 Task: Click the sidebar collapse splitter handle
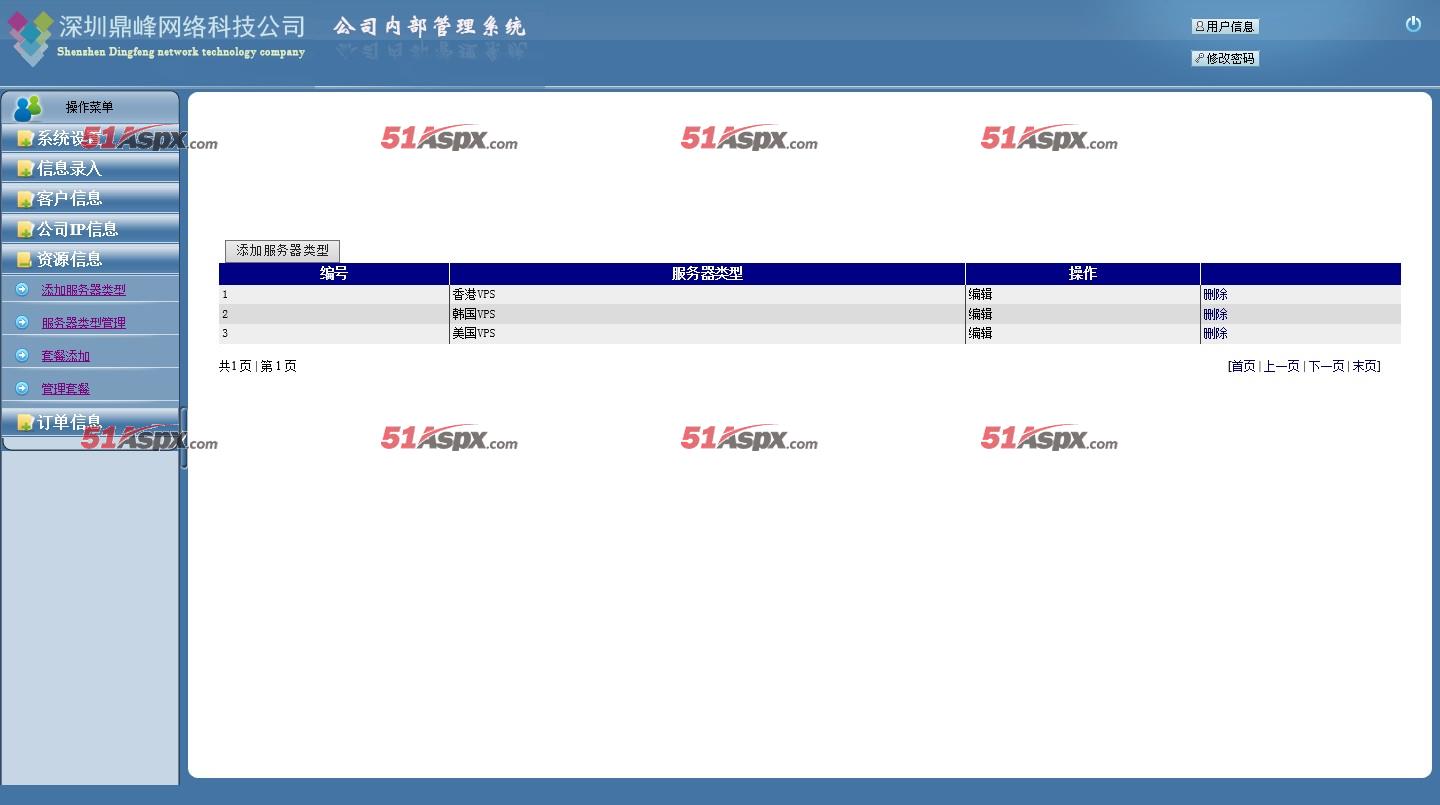click(183, 438)
